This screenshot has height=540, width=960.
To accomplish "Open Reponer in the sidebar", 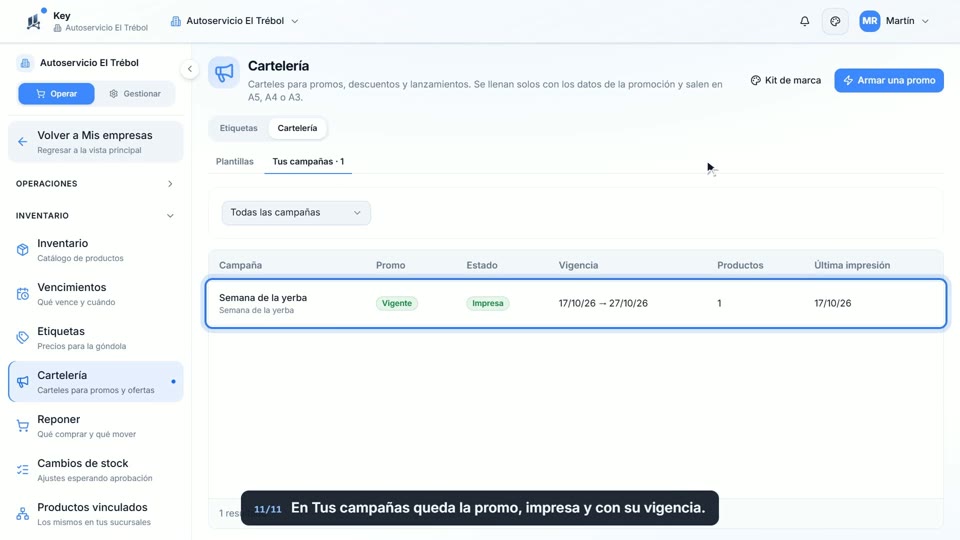I will (x=95, y=426).
